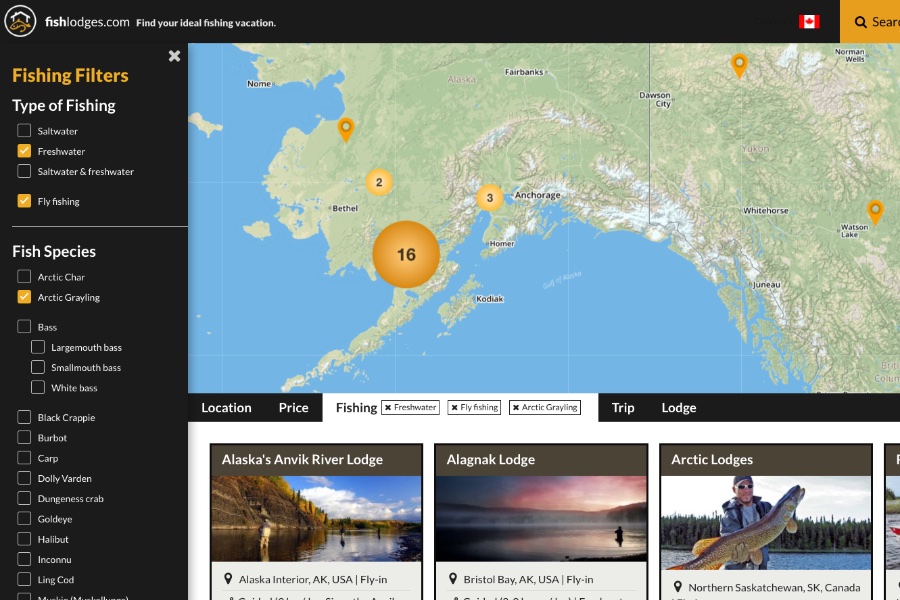Check the Burbot checkbox
Image resolution: width=900 pixels, height=600 pixels.
24,437
